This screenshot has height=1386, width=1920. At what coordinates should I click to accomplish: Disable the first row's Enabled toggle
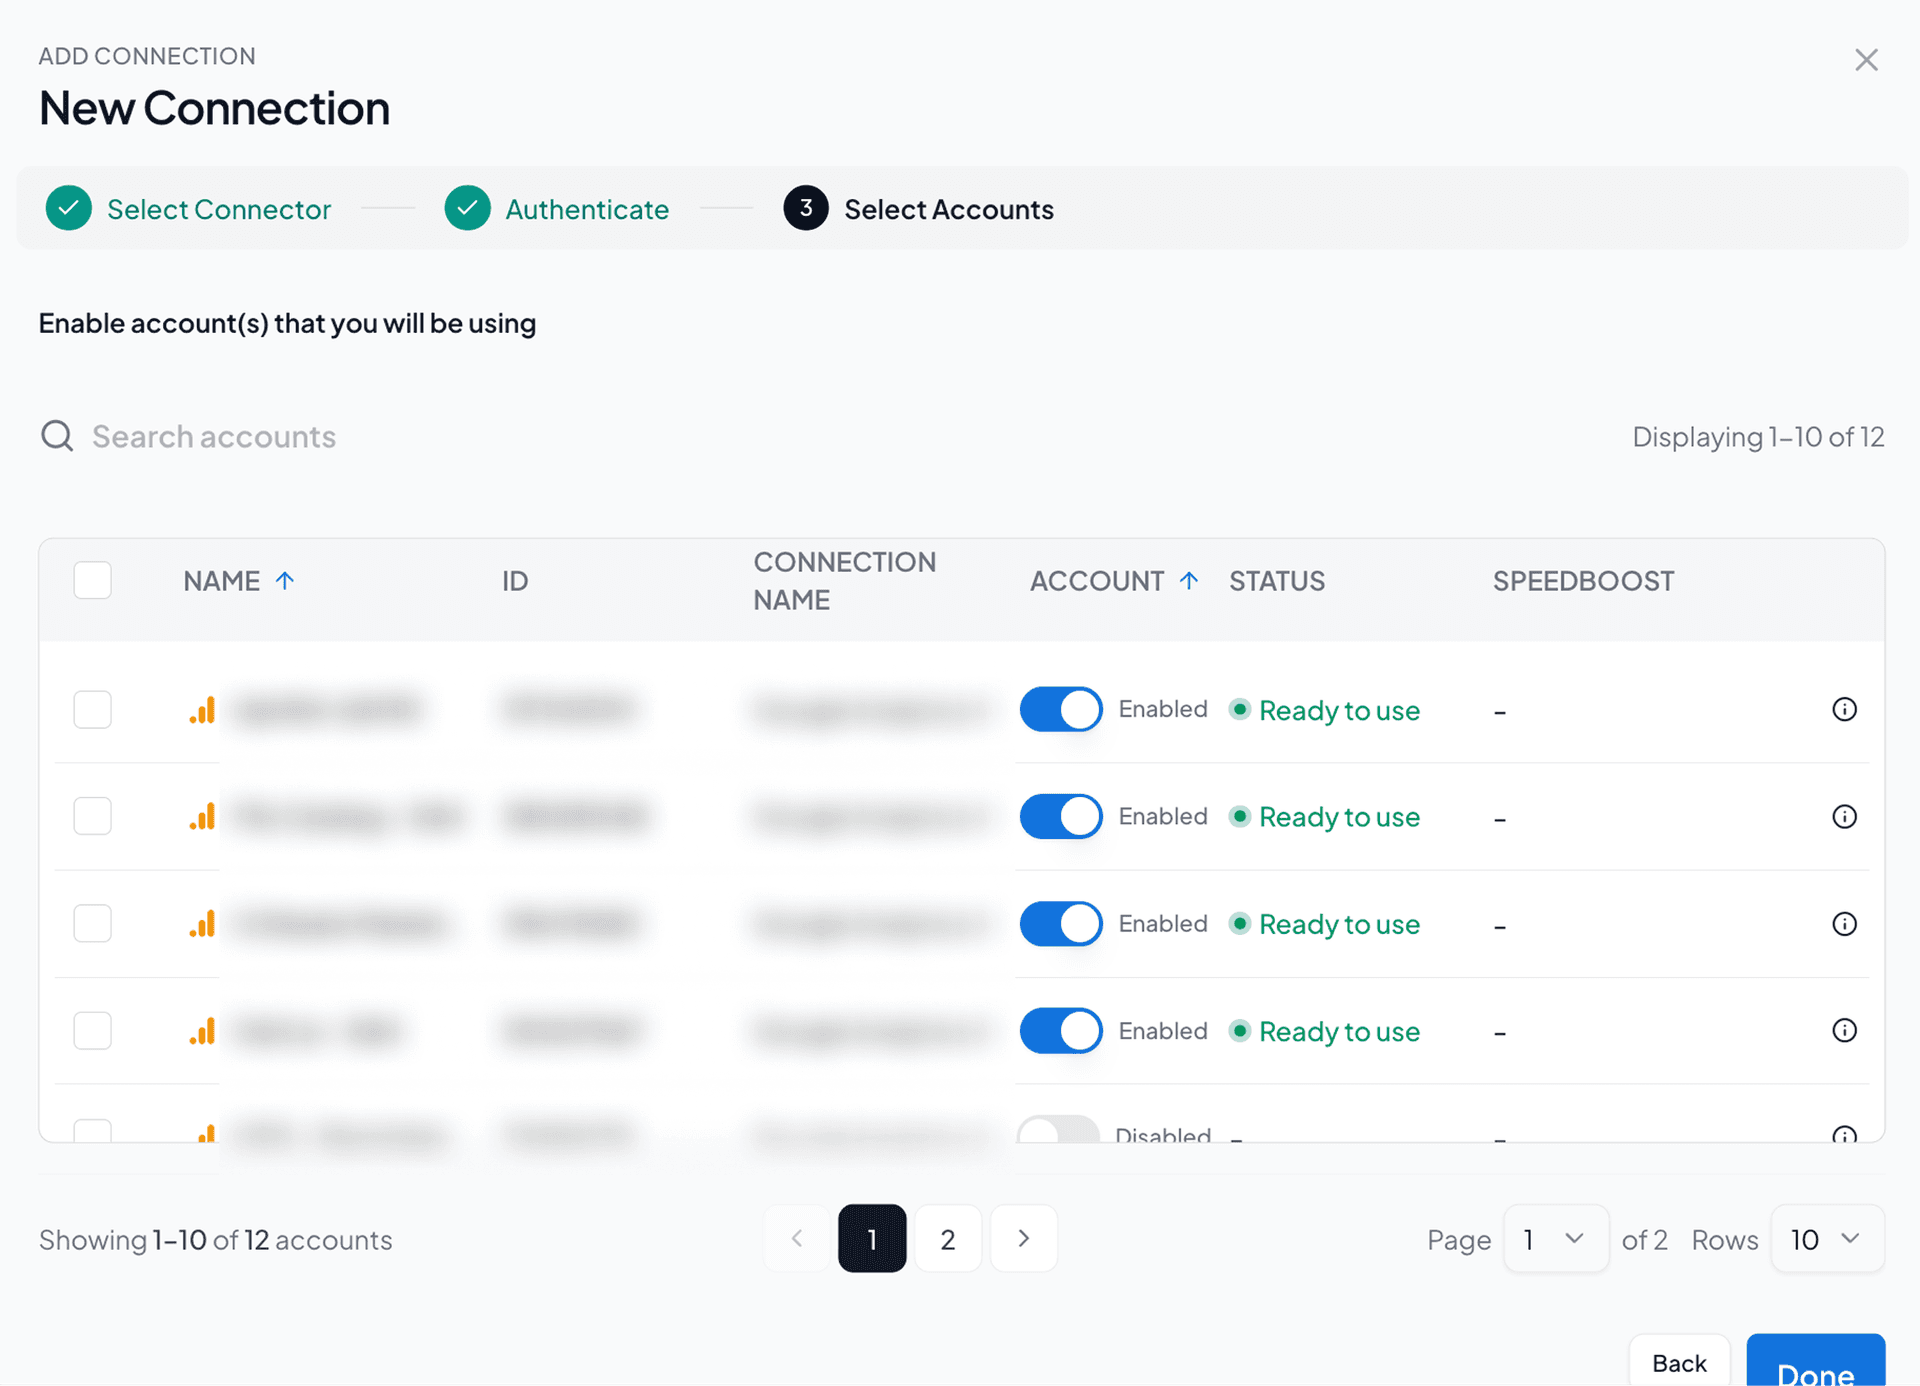(1061, 709)
